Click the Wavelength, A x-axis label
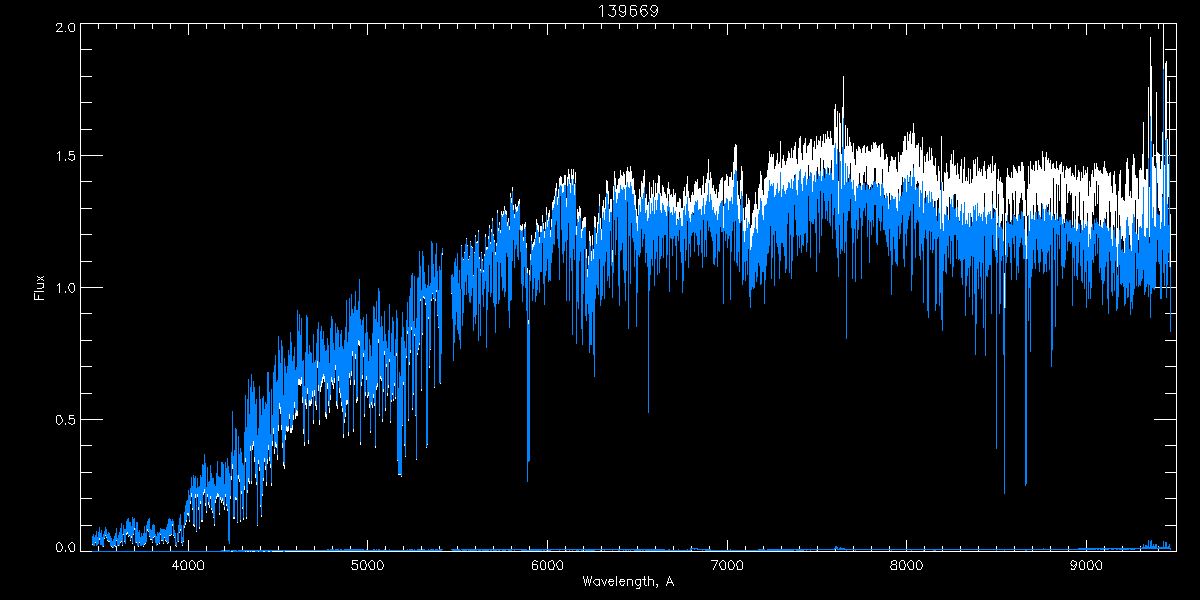Screen dimensions: 1200x600 coord(627,582)
